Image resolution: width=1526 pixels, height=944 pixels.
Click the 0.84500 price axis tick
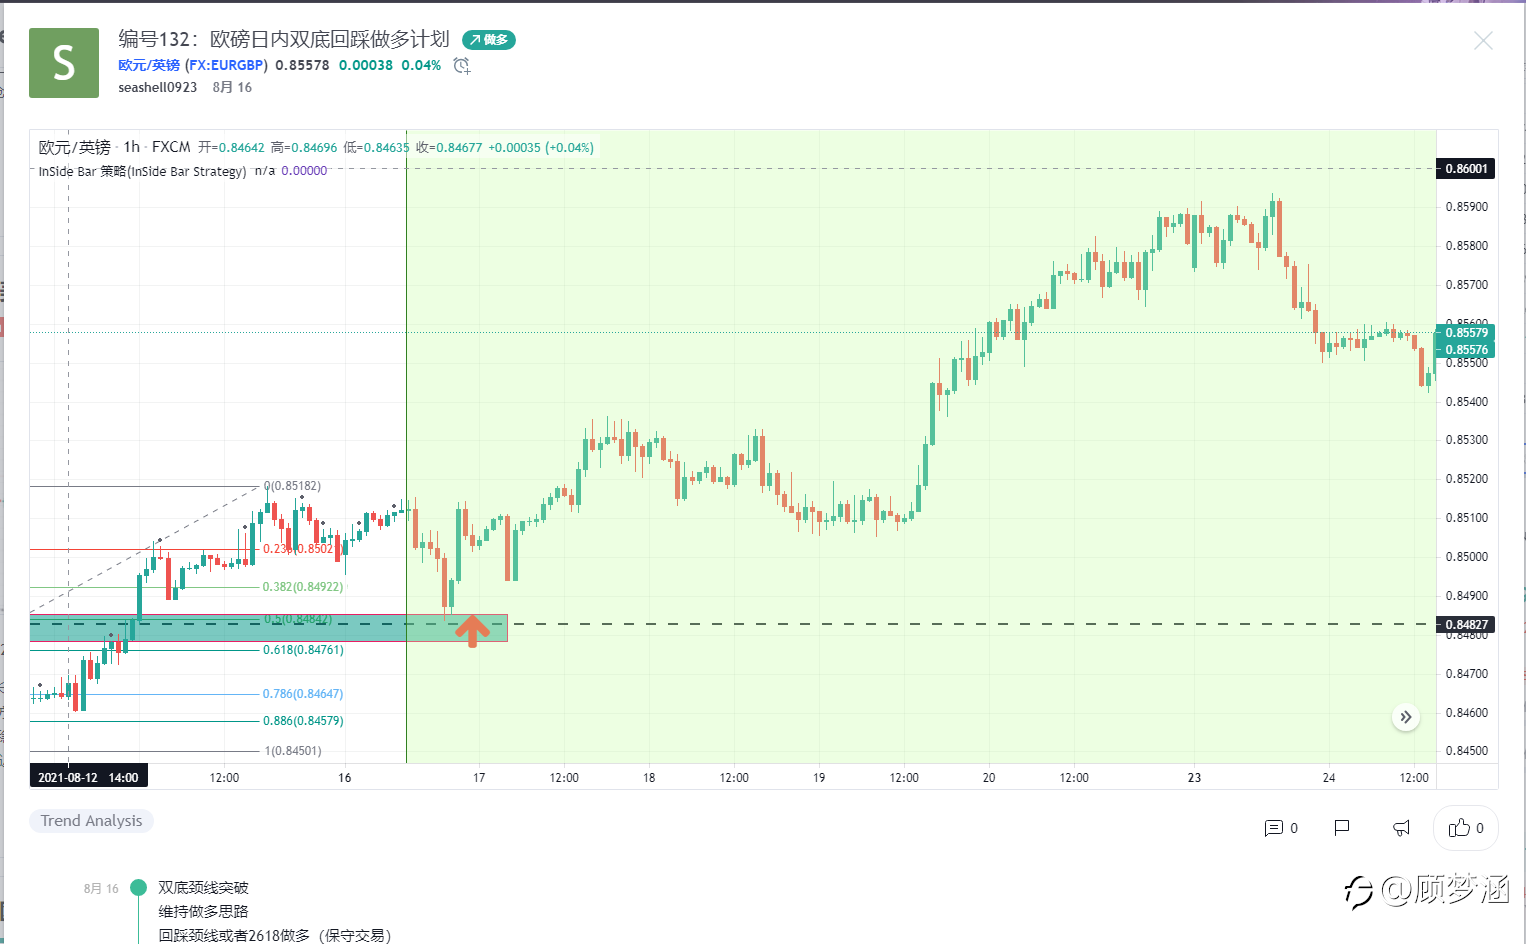click(x=1466, y=751)
